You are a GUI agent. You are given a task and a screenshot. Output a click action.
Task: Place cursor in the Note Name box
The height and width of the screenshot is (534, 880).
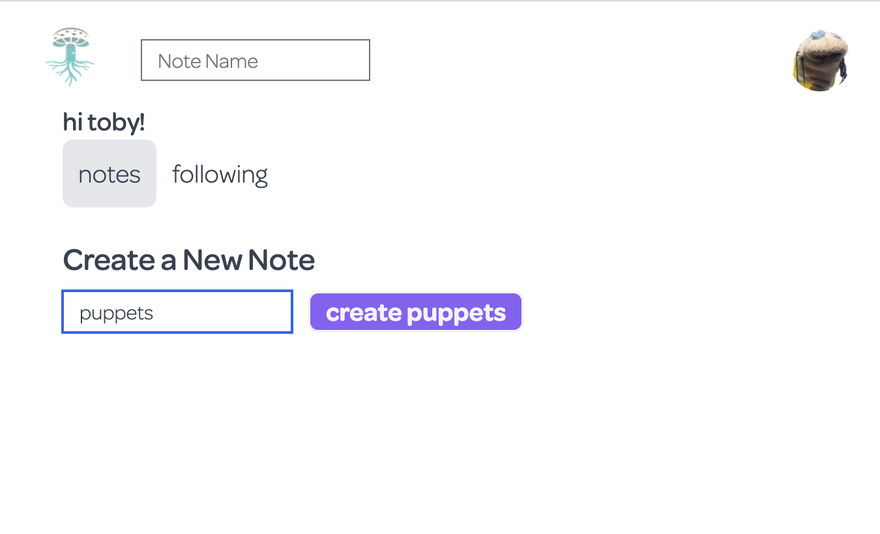tap(255, 61)
